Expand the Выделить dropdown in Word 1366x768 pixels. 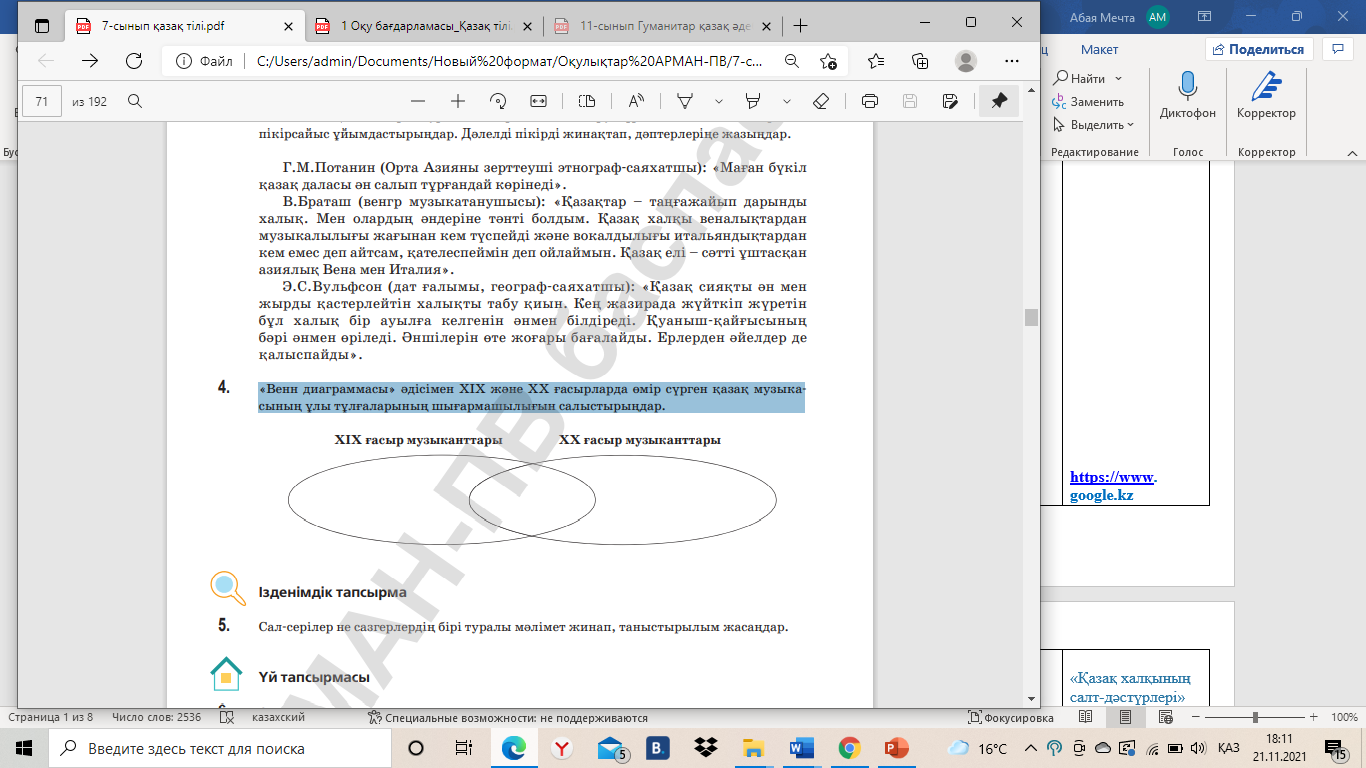(x=1130, y=125)
